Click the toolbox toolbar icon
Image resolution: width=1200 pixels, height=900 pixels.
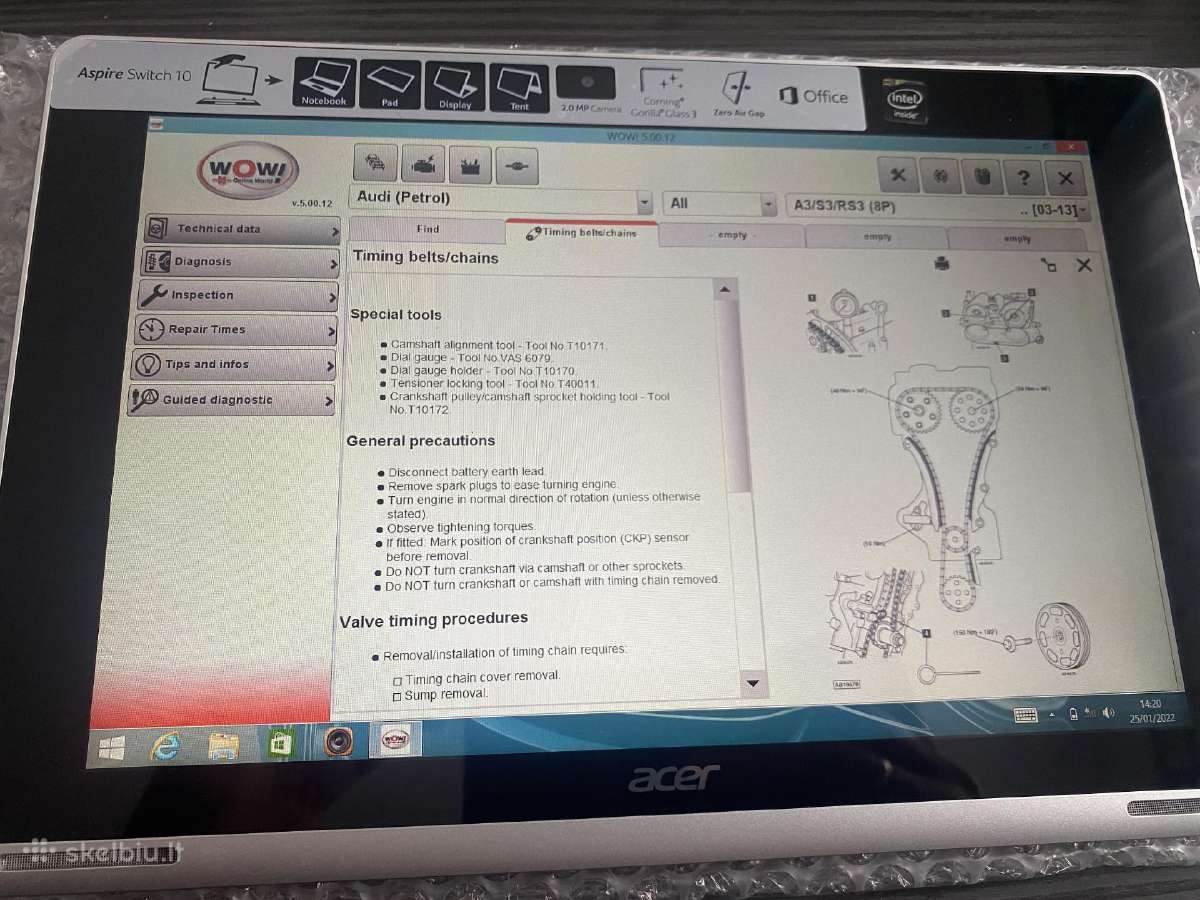coord(469,165)
